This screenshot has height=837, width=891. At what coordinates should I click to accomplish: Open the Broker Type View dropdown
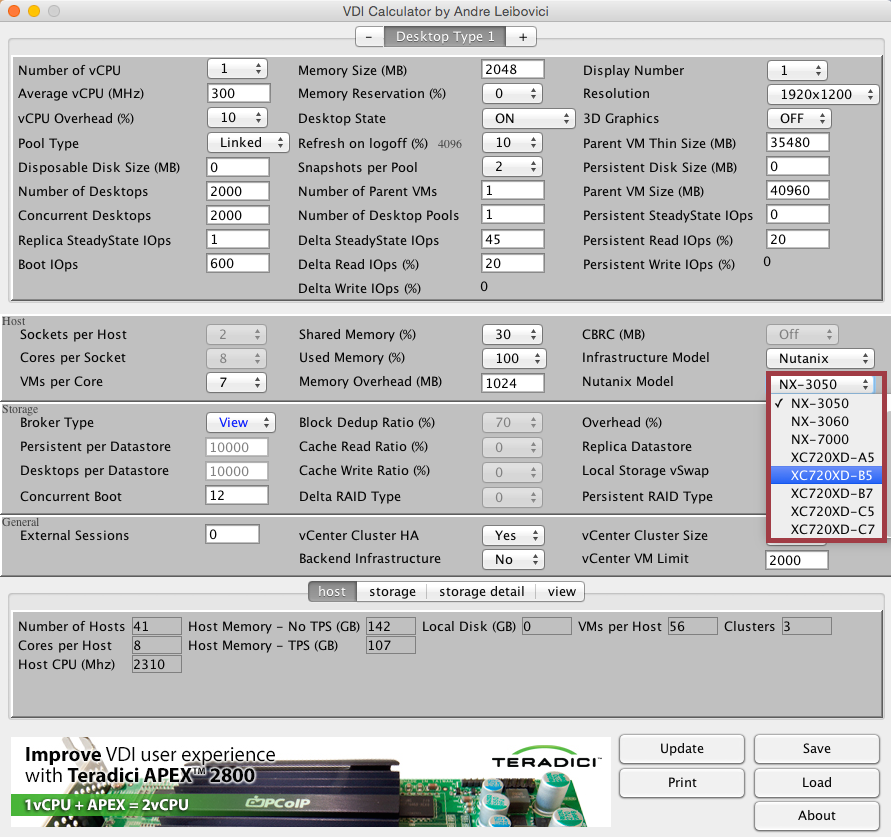point(241,422)
